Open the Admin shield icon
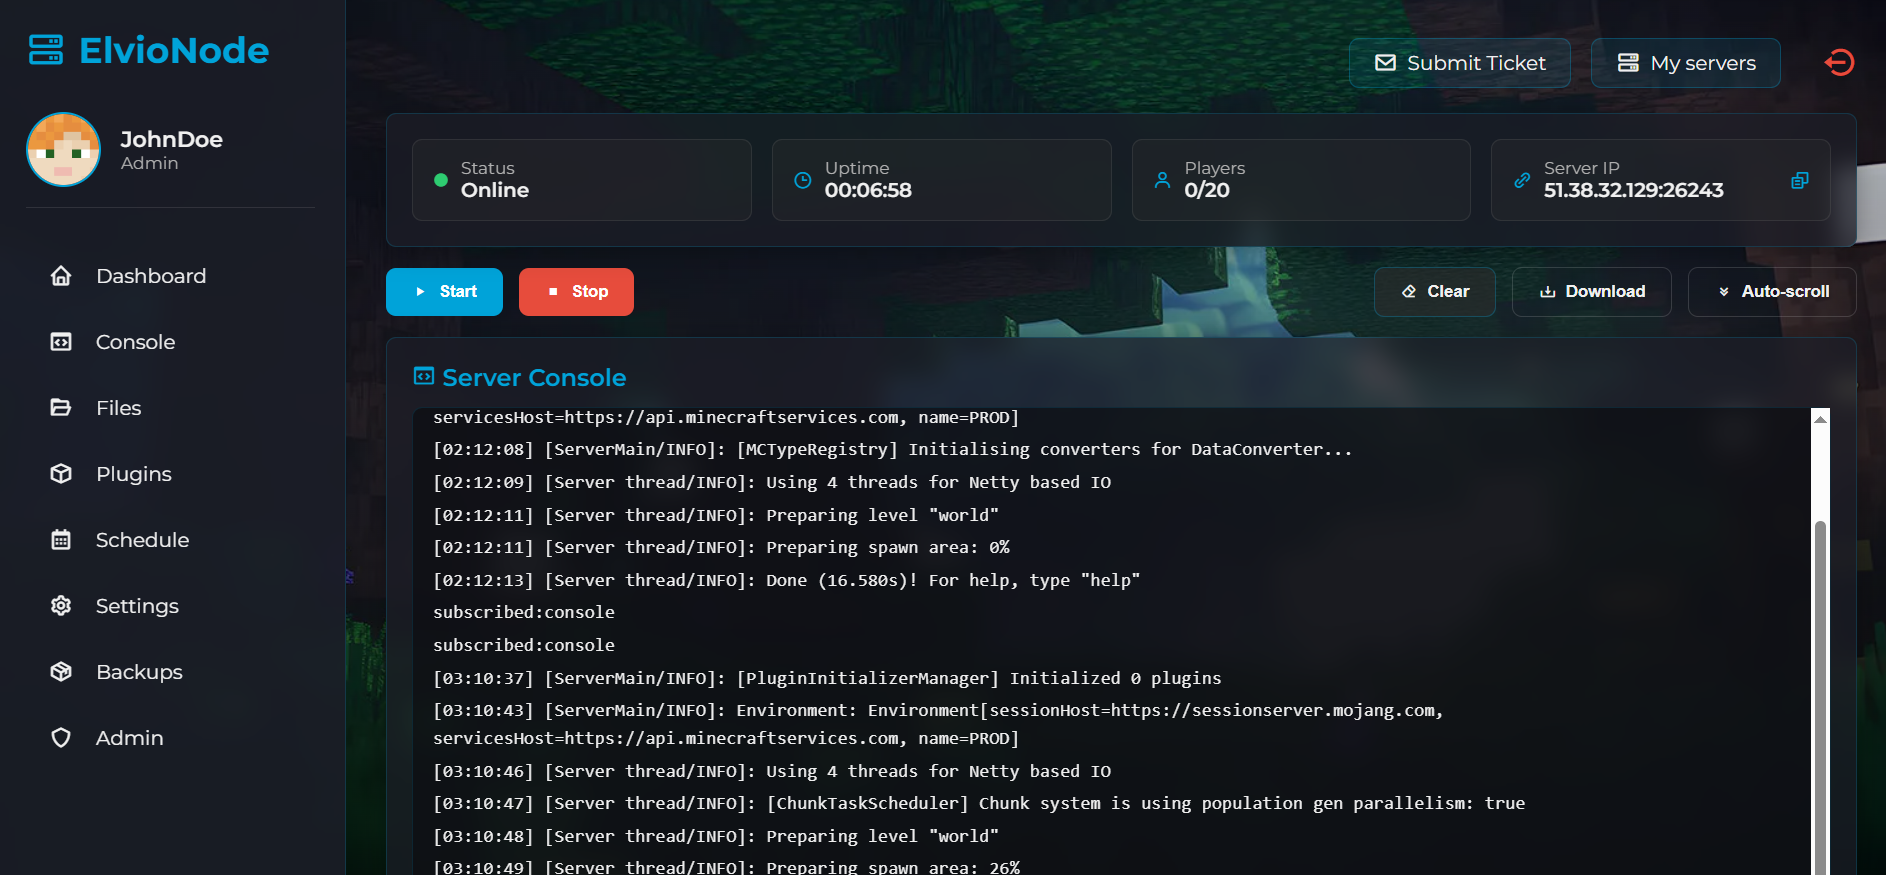The width and height of the screenshot is (1886, 875). point(61,738)
